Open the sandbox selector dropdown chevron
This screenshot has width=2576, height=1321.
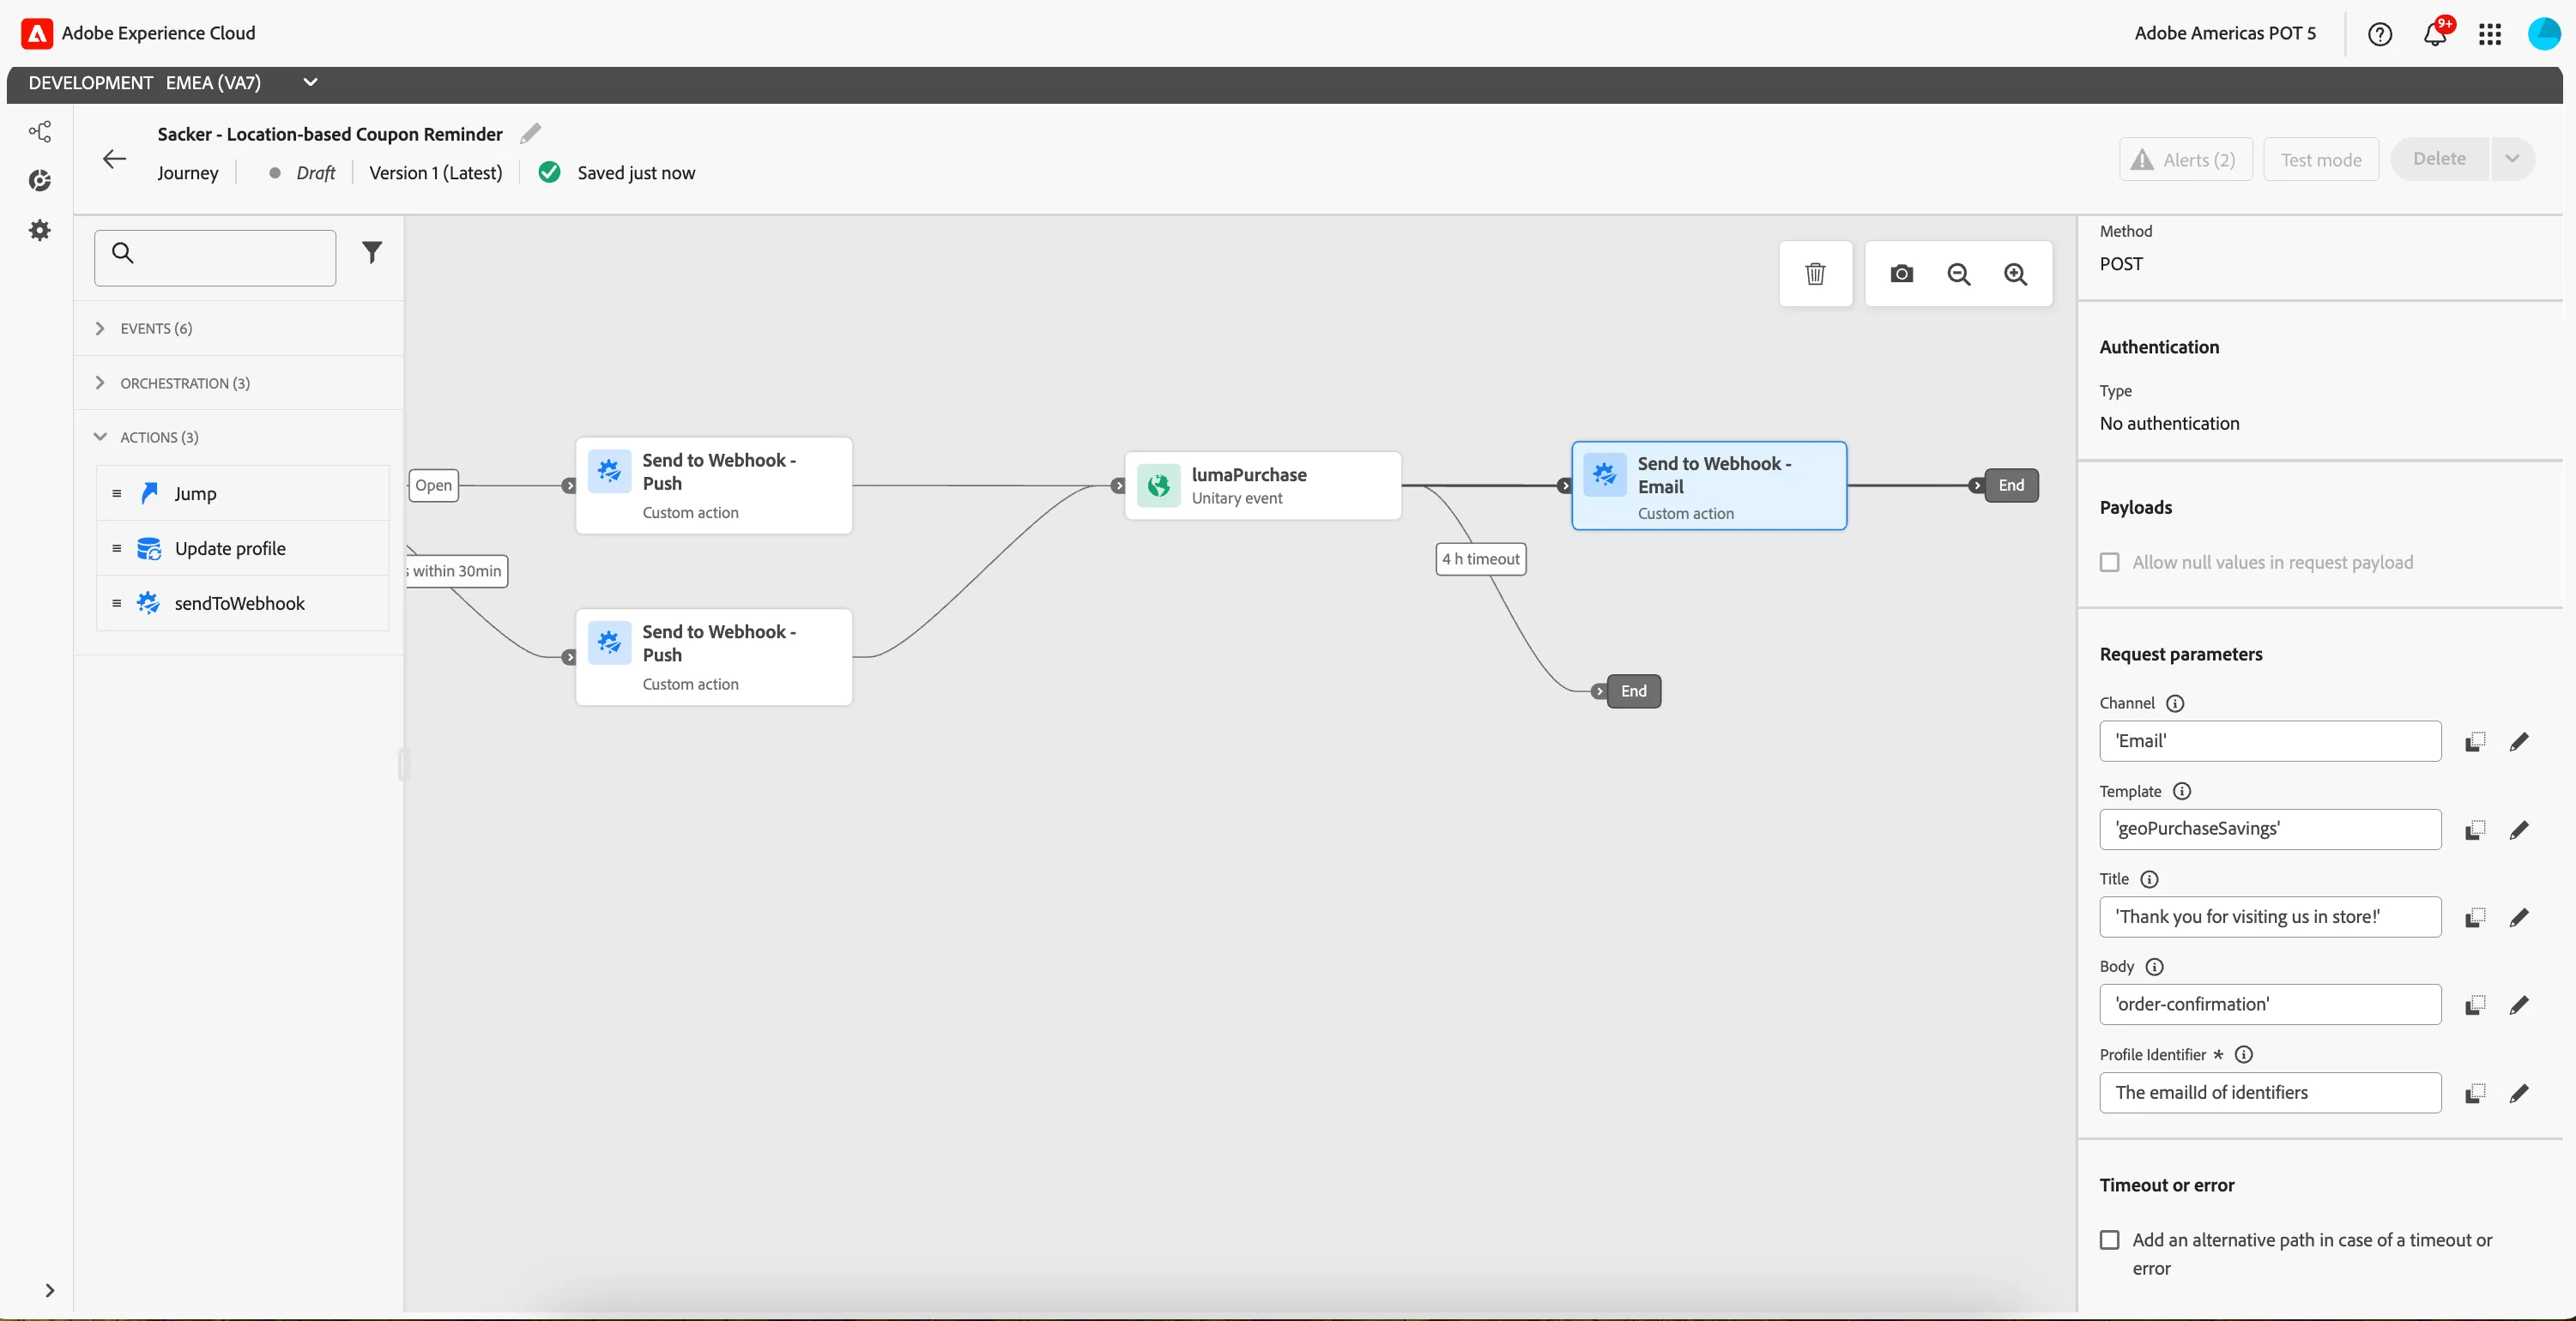point(310,83)
